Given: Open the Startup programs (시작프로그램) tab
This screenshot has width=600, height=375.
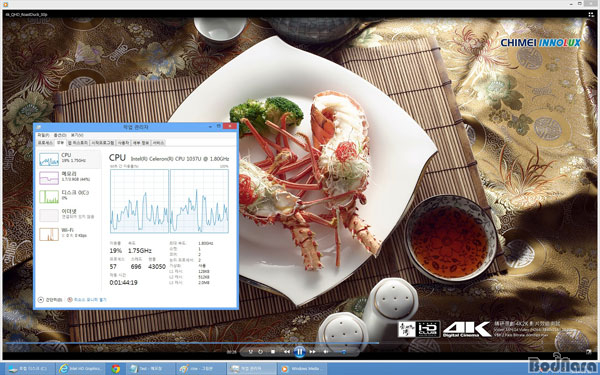Looking at the screenshot, I should [x=102, y=143].
